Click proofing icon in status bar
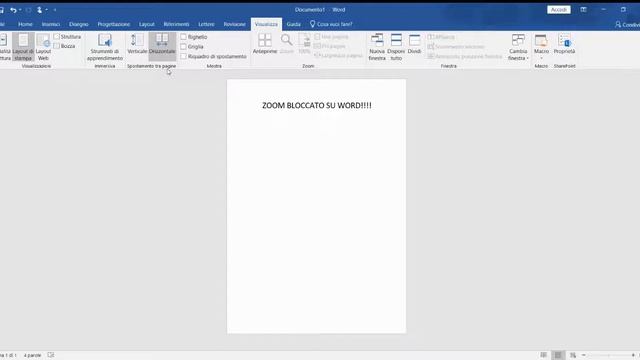This screenshot has height=360, width=640. (51, 355)
